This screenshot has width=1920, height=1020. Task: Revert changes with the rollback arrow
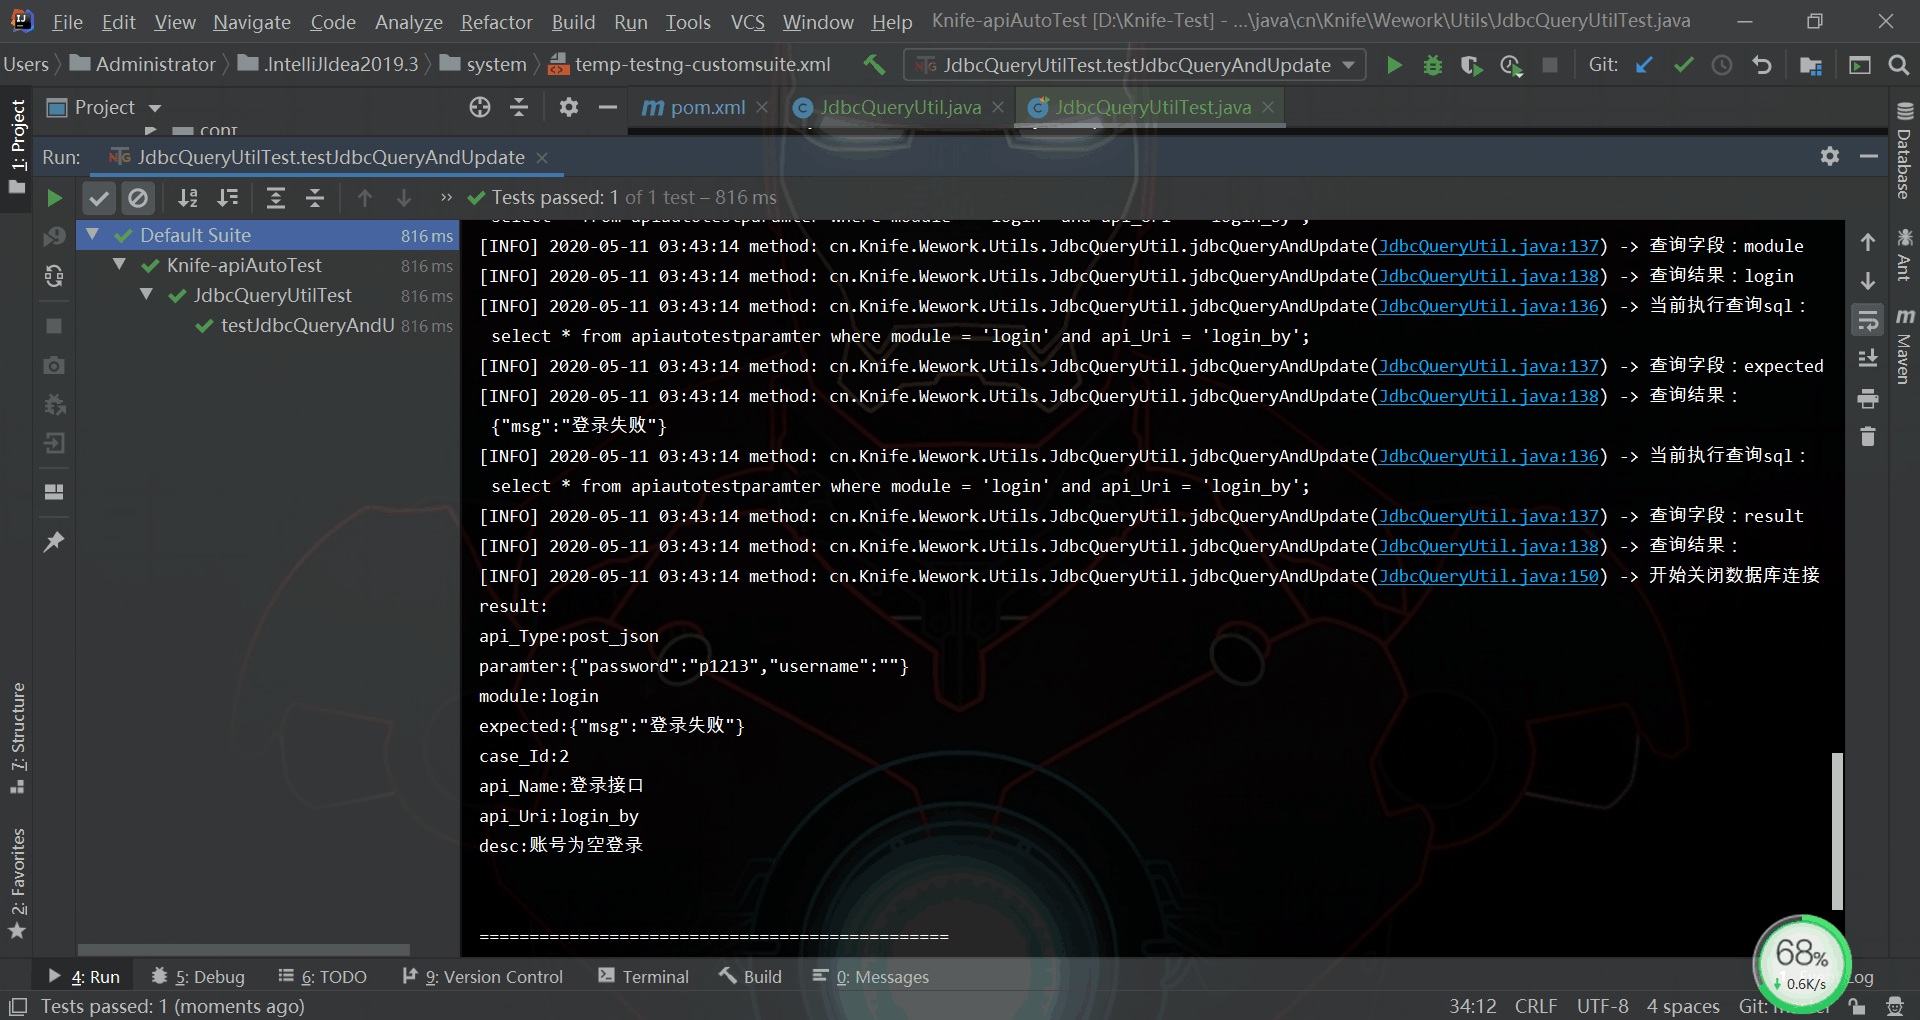tap(1762, 65)
